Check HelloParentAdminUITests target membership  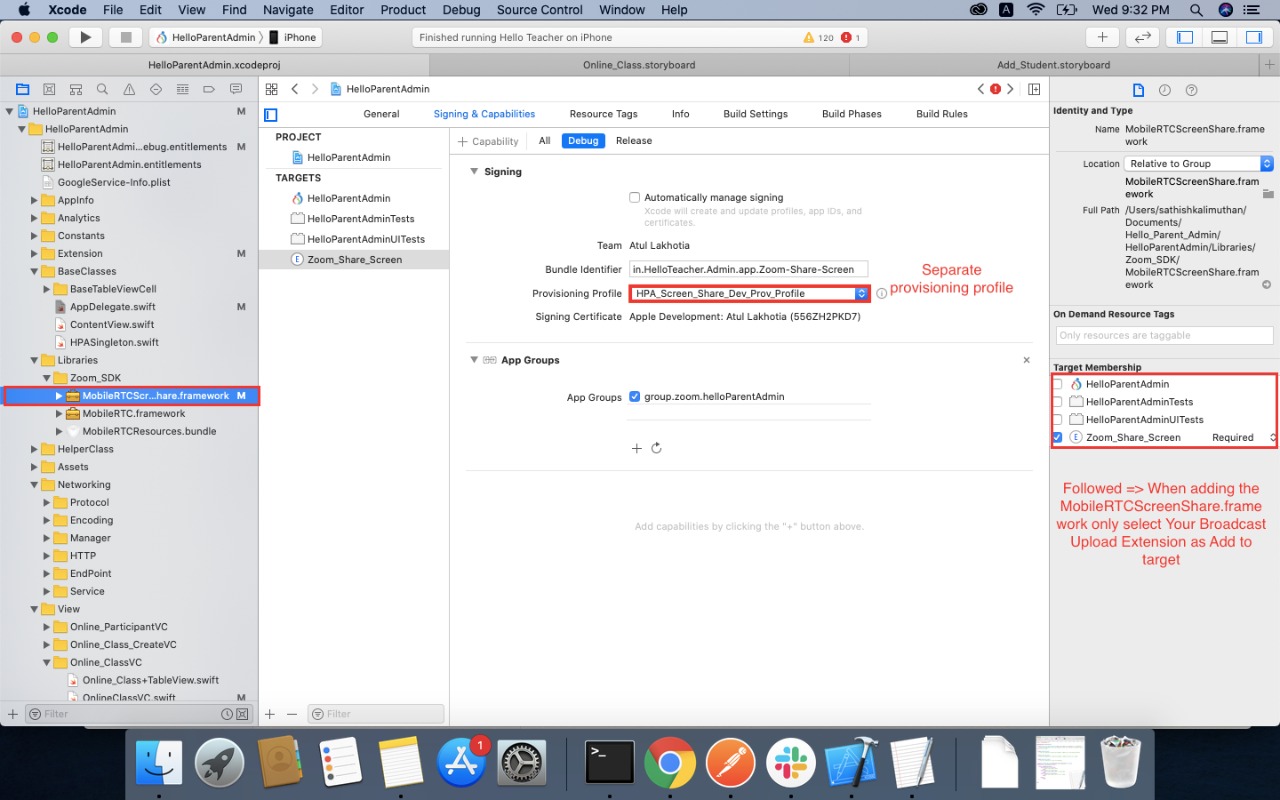coord(1058,420)
